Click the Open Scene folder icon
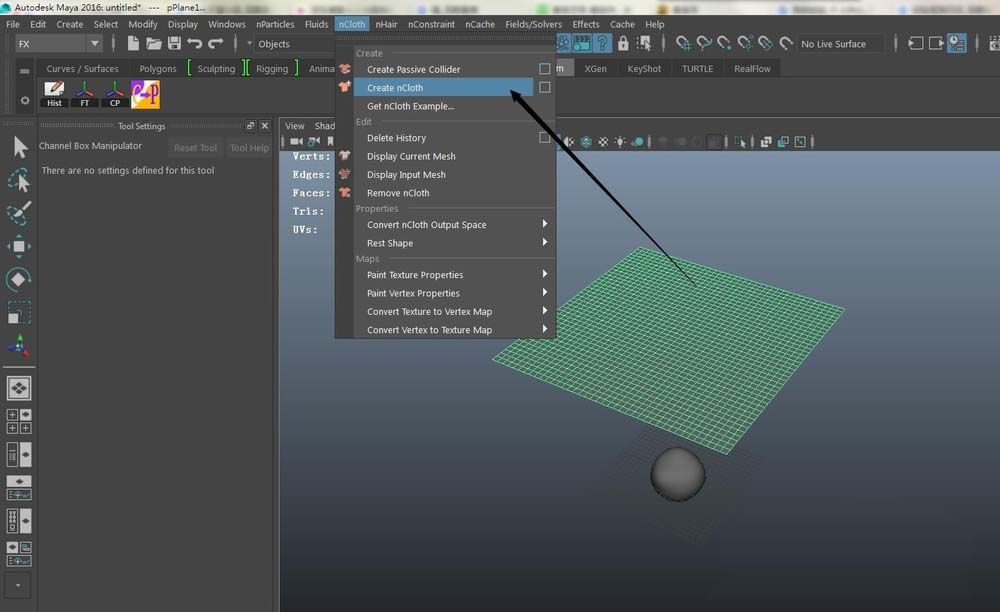Image resolution: width=1000 pixels, height=612 pixels. (154, 43)
